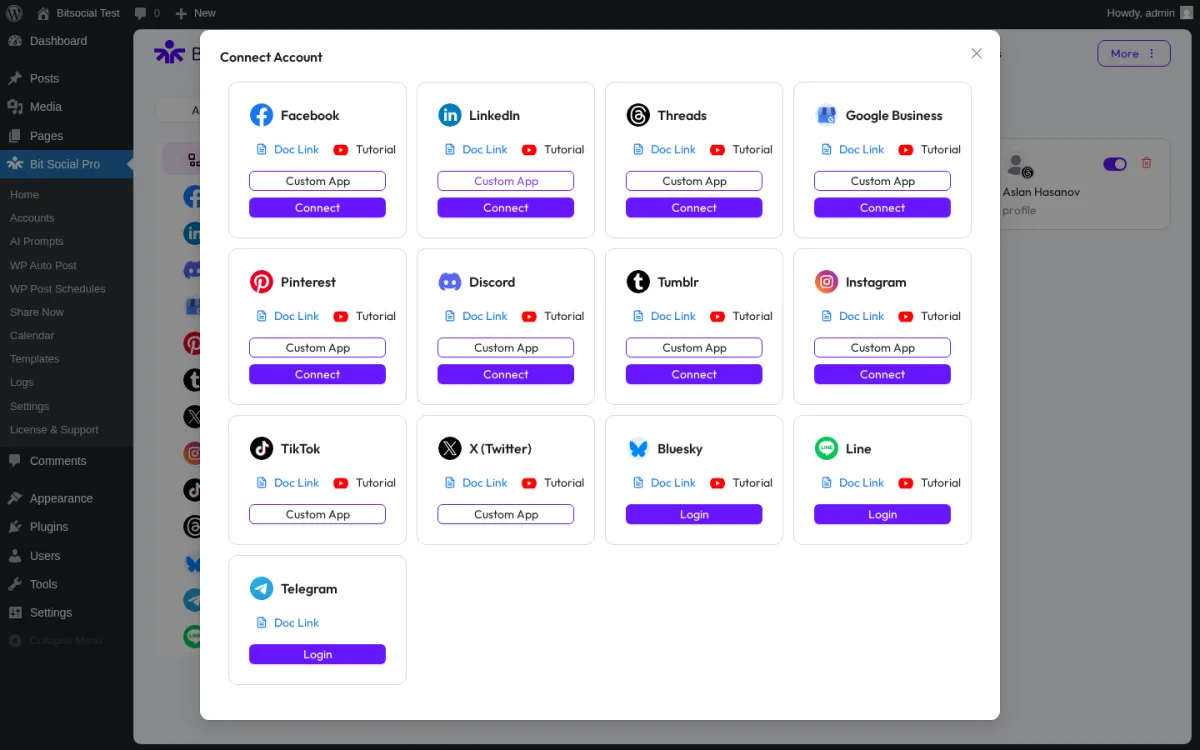1200x750 pixels.
Task: Click the Discord logo icon in the card
Action: (x=450, y=282)
